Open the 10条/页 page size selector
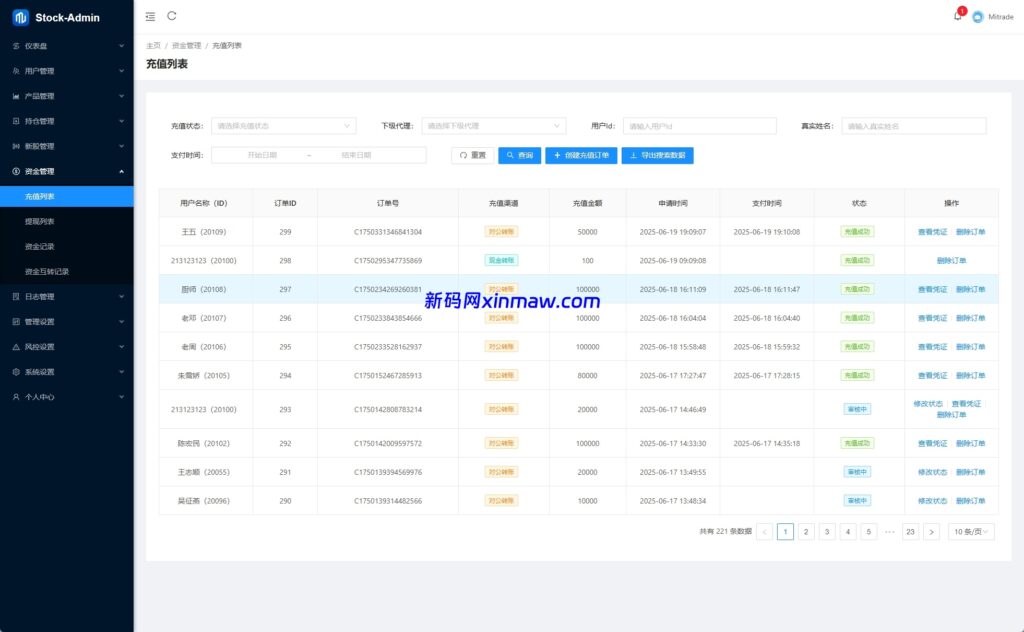Viewport: 1024px width, 632px height. (971, 532)
